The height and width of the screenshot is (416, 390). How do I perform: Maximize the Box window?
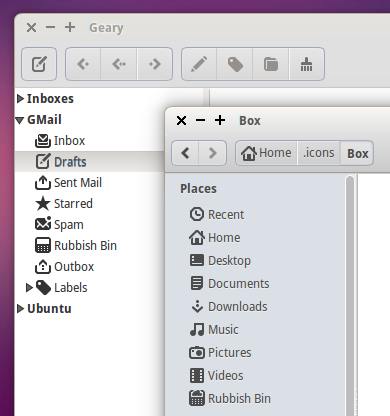[220, 120]
